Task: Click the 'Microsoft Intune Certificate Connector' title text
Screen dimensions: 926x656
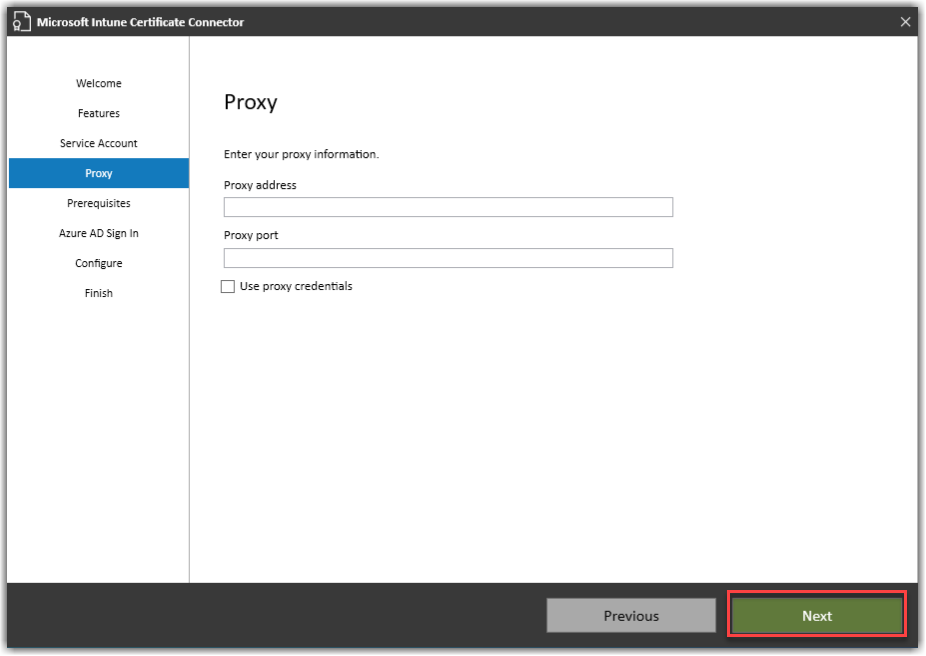Action: pyautogui.click(x=140, y=22)
